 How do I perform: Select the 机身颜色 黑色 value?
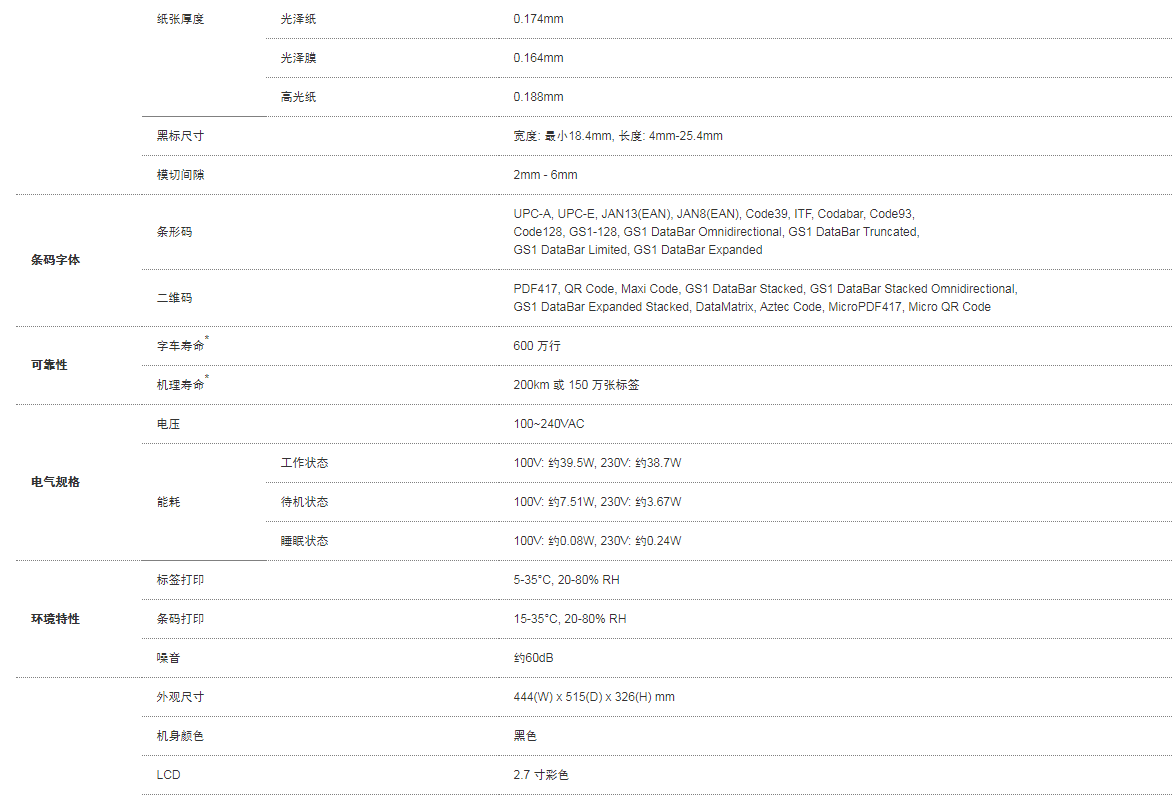pyautogui.click(x=525, y=735)
